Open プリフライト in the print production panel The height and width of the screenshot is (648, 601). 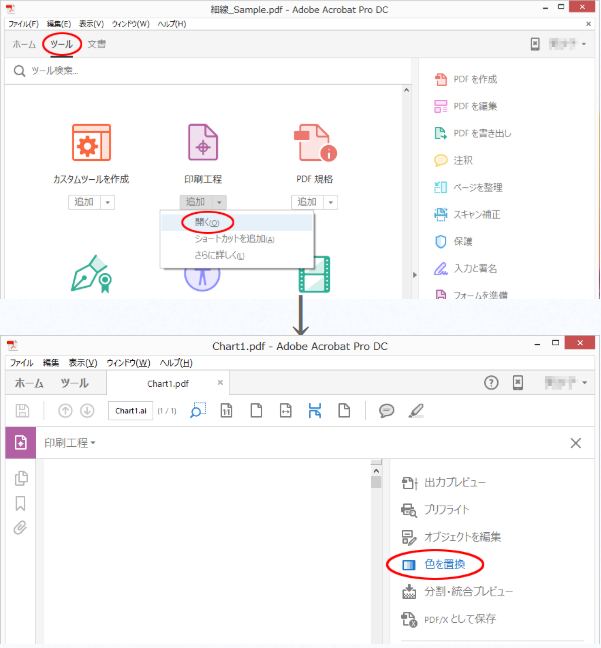coord(435,510)
